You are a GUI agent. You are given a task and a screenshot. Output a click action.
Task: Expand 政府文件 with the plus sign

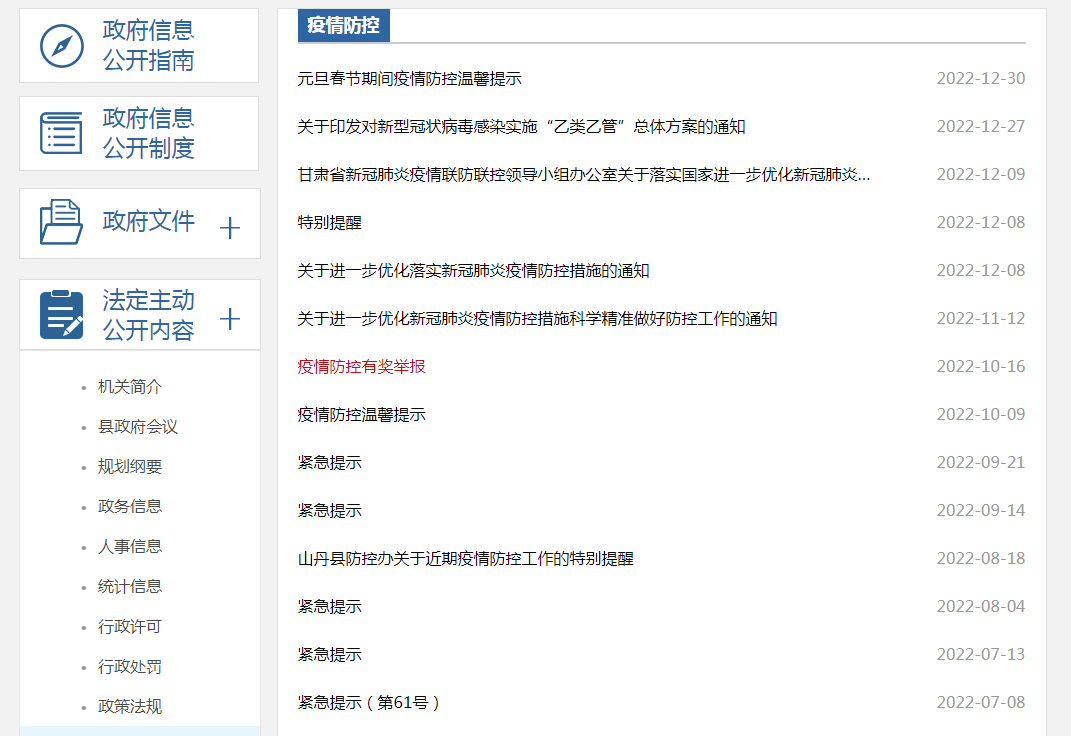(230, 227)
